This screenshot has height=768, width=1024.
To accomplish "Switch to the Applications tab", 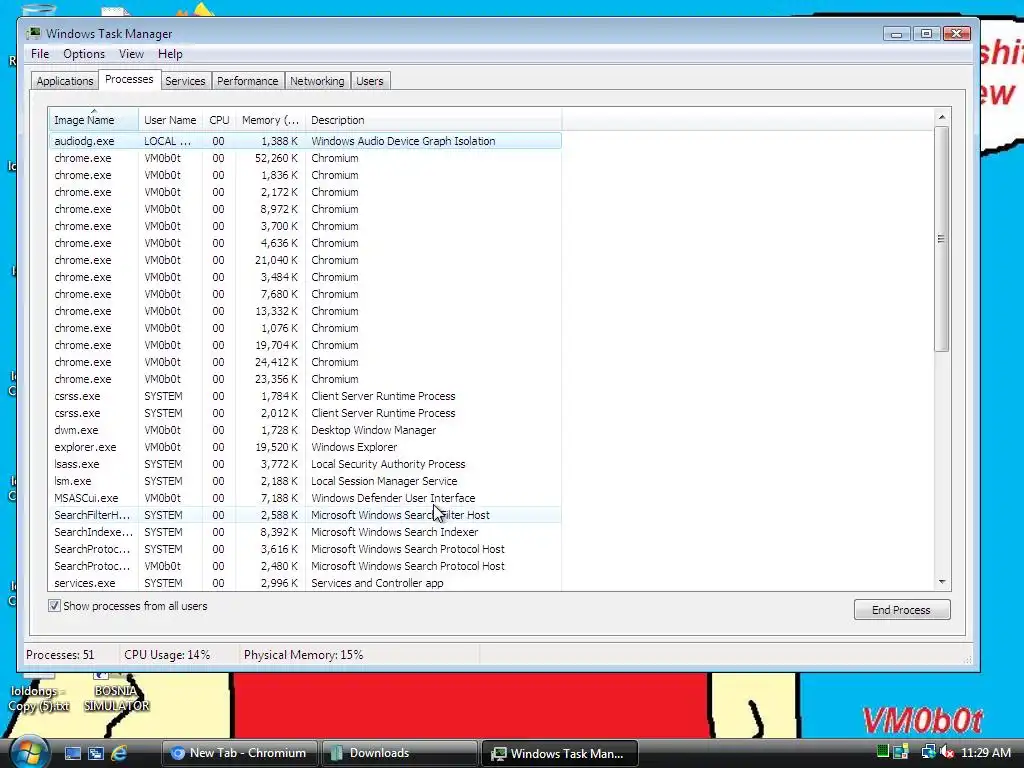I will pyautogui.click(x=65, y=81).
